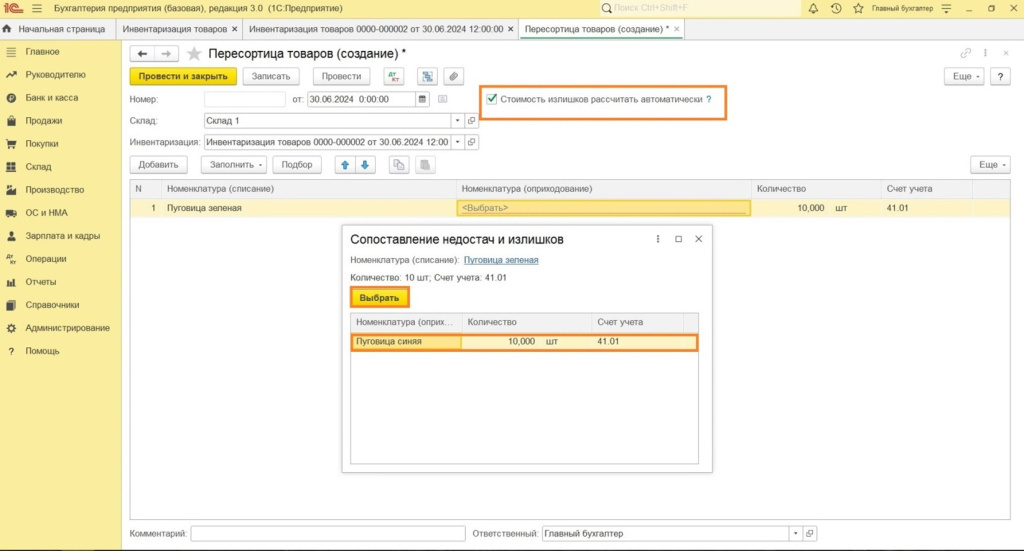1024x551 pixels.
Task: Switch to the Инвентаризация товаров tab
Action: point(175,29)
